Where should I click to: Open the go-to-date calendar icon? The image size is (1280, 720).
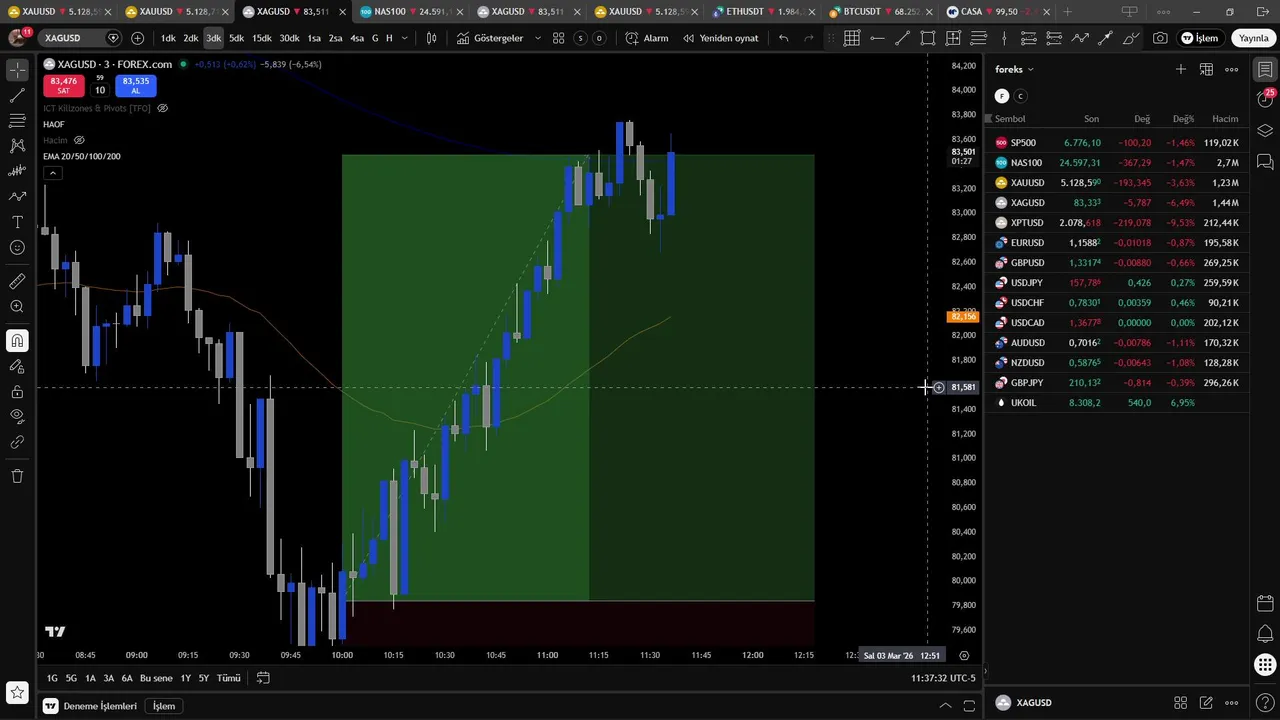(x=263, y=678)
